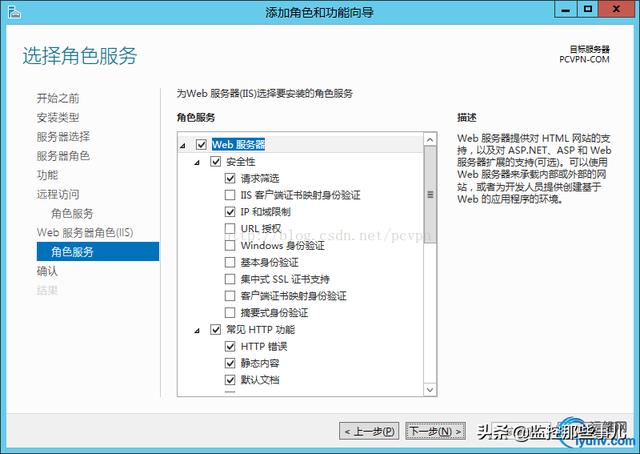Open the 服务器选择 step
The height and width of the screenshot is (454, 640).
pyautogui.click(x=63, y=137)
